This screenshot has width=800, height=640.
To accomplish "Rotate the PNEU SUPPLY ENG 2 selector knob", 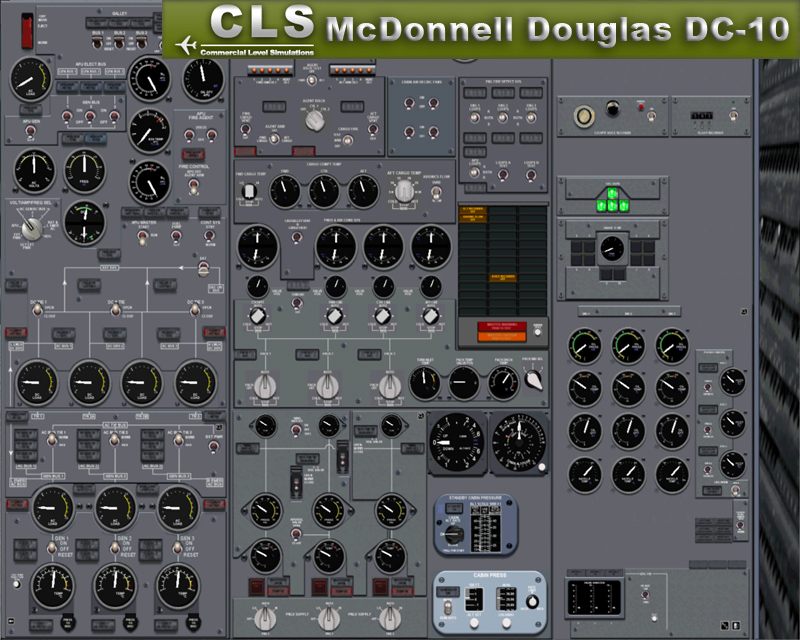I will [x=329, y=618].
